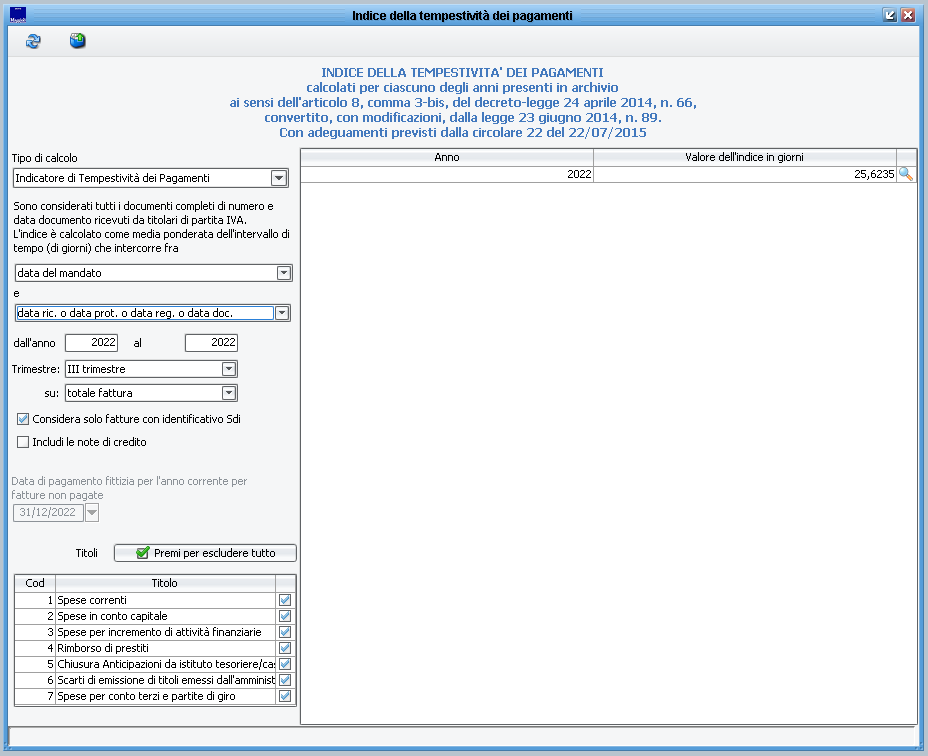Image resolution: width=928 pixels, height=756 pixels.
Task: Uncheck the 'Rimborso di prestiti' checkbox
Action: pos(285,648)
